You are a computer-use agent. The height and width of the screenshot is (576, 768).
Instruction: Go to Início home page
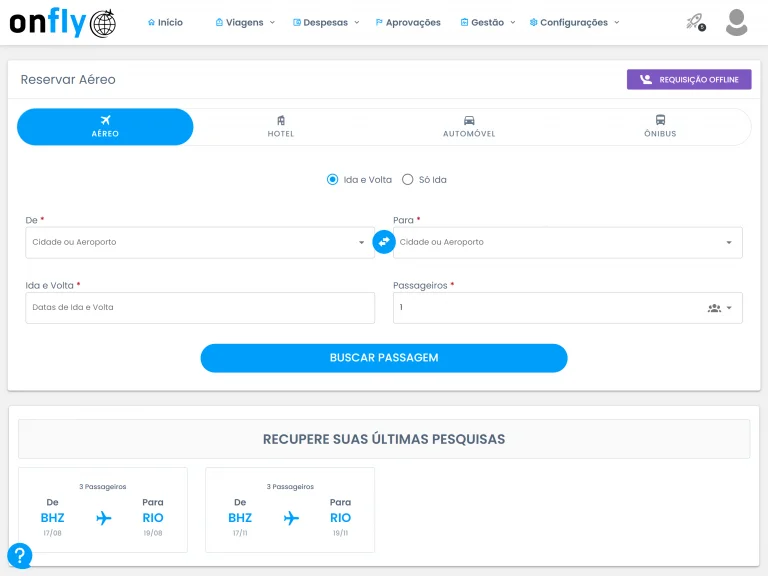pyautogui.click(x=165, y=23)
